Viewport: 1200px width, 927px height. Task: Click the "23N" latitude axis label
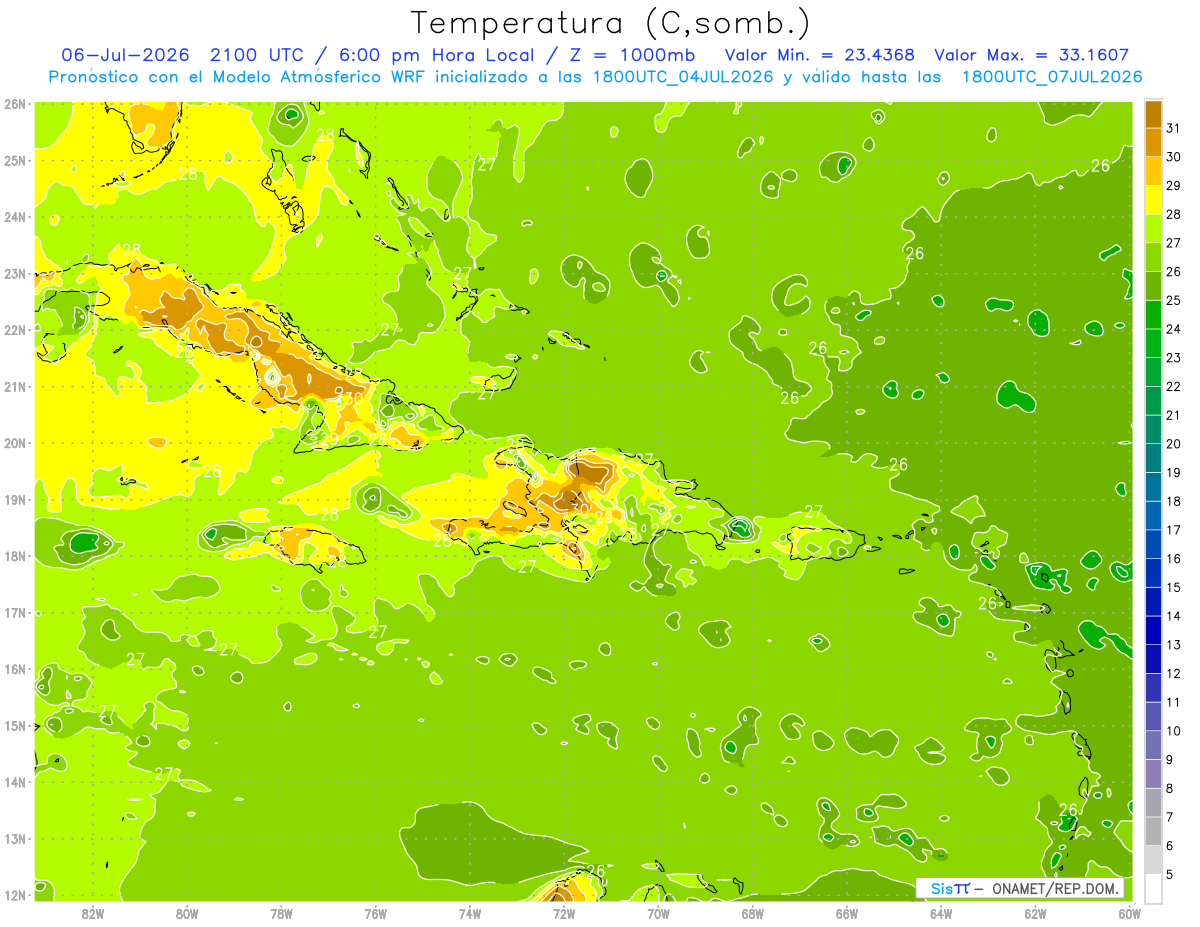14,273
